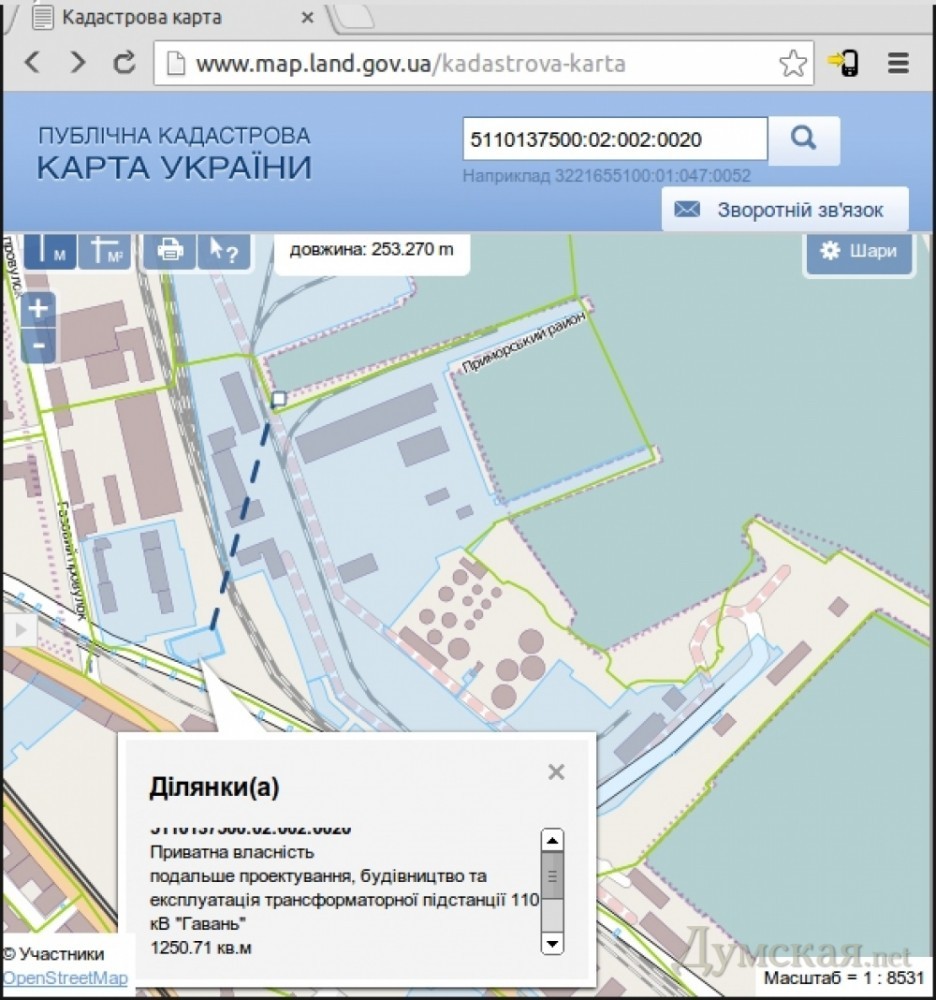
Task: Open the OpenStreetMap link
Action: click(x=65, y=978)
